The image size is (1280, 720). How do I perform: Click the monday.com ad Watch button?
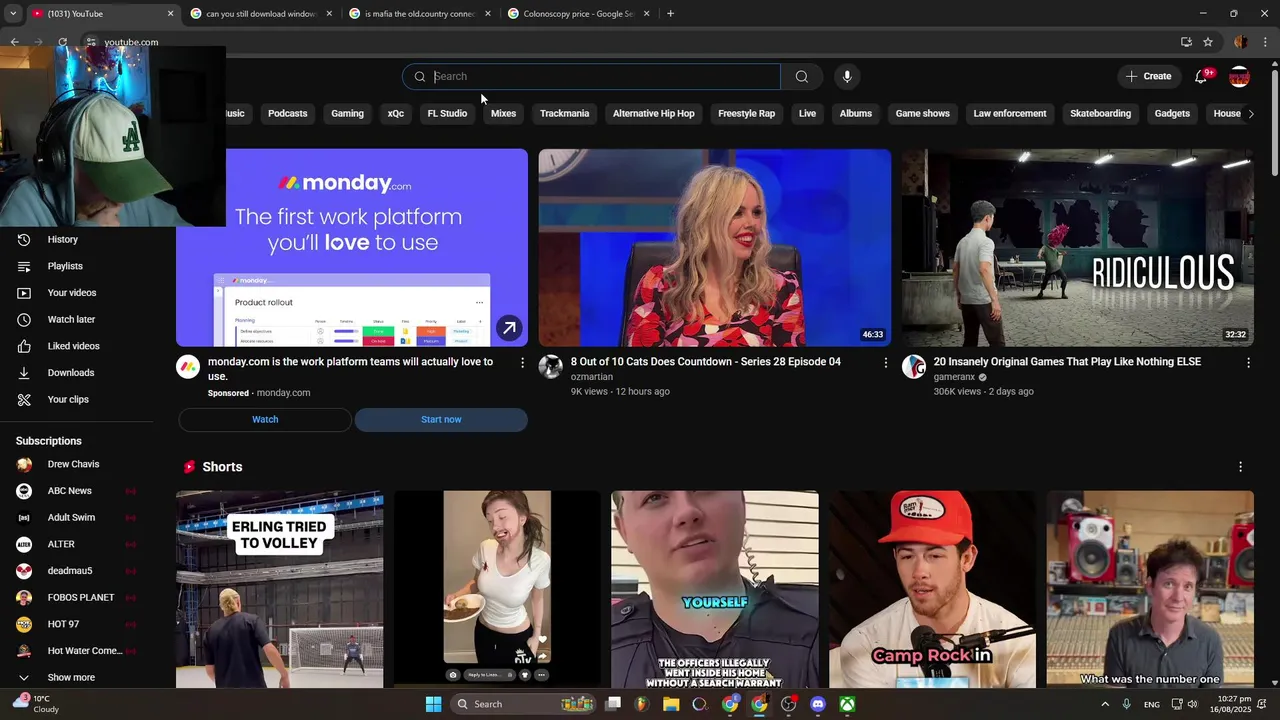265,420
